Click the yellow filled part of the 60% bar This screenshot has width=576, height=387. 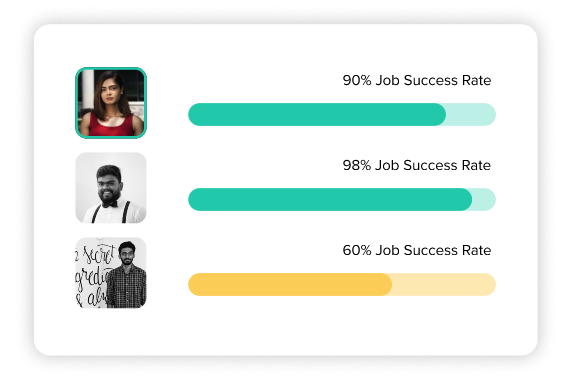290,284
